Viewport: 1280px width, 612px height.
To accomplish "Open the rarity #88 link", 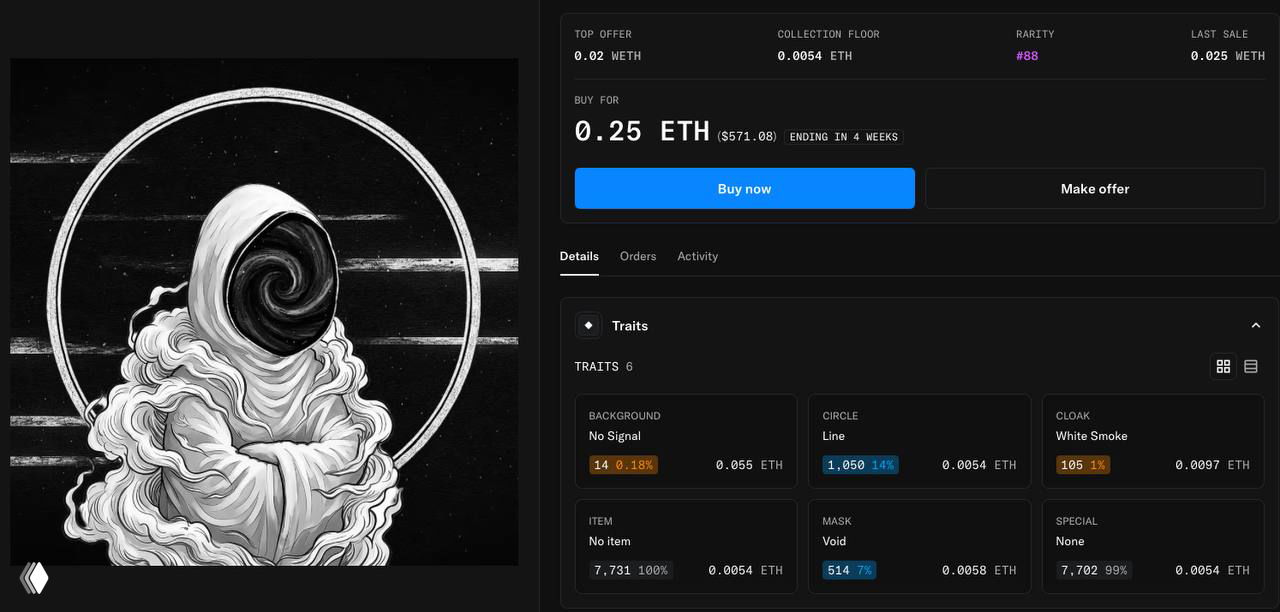I will (x=1027, y=56).
